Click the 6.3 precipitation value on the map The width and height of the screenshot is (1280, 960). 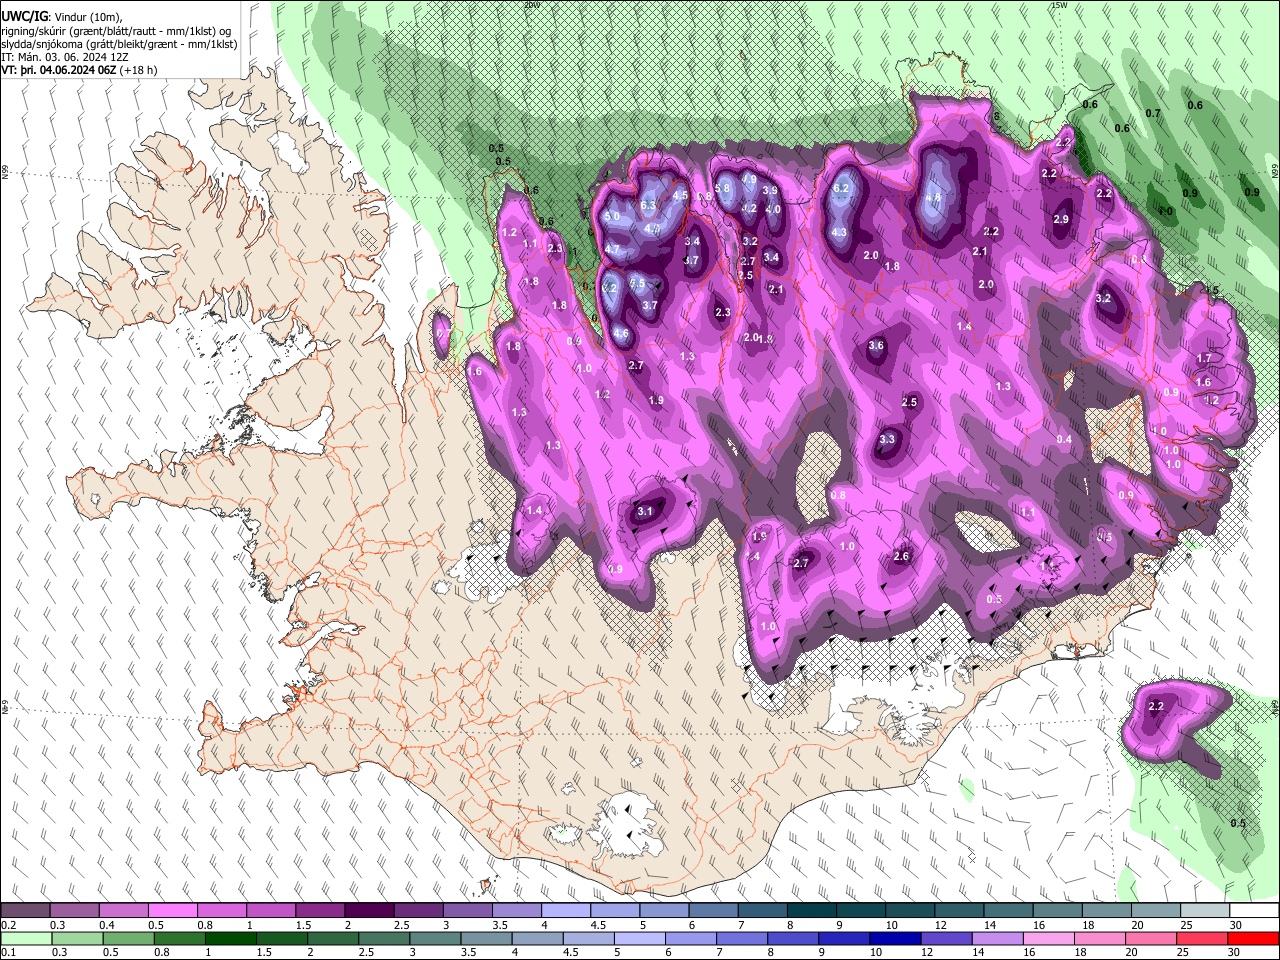647,205
